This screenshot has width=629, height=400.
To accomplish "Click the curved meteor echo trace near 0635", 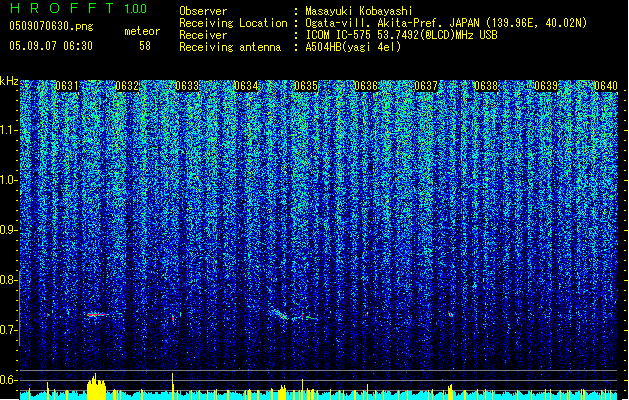I will (x=281, y=313).
